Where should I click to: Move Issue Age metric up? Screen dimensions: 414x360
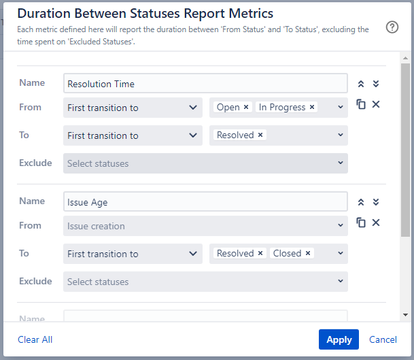coord(361,202)
